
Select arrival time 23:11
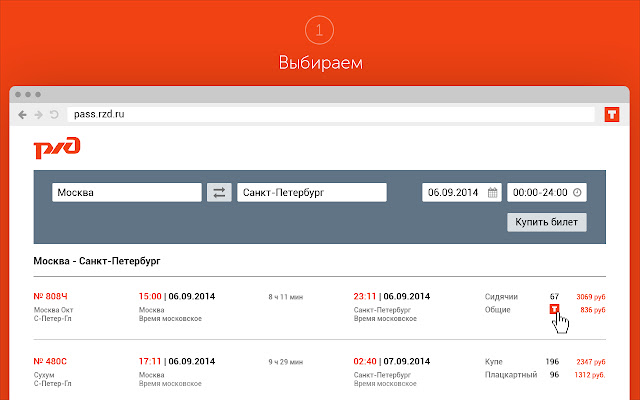point(364,296)
